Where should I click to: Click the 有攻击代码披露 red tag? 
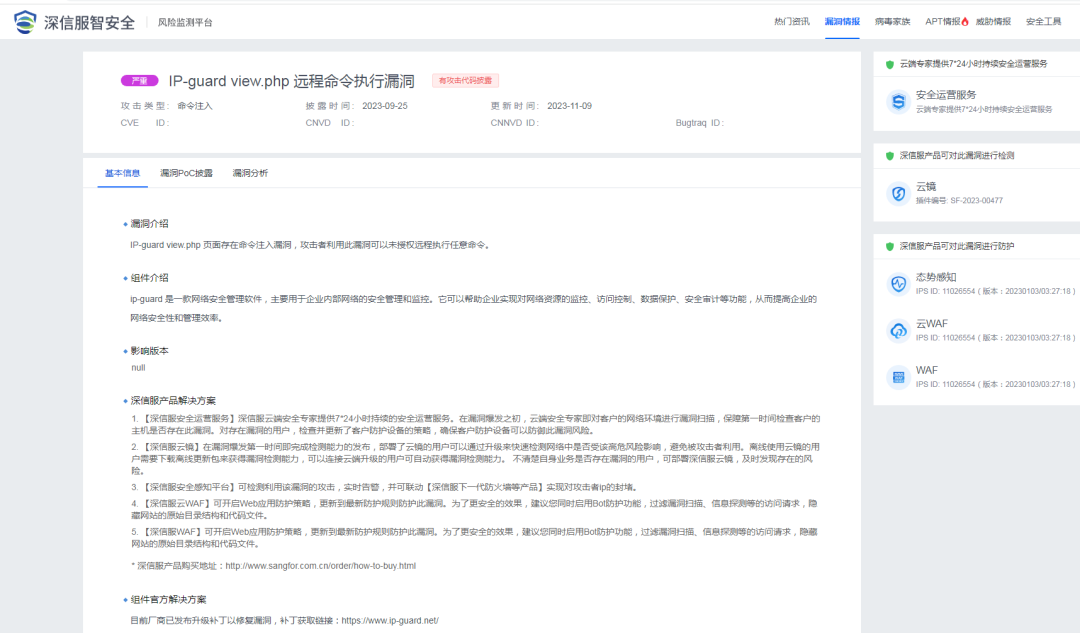(x=465, y=81)
